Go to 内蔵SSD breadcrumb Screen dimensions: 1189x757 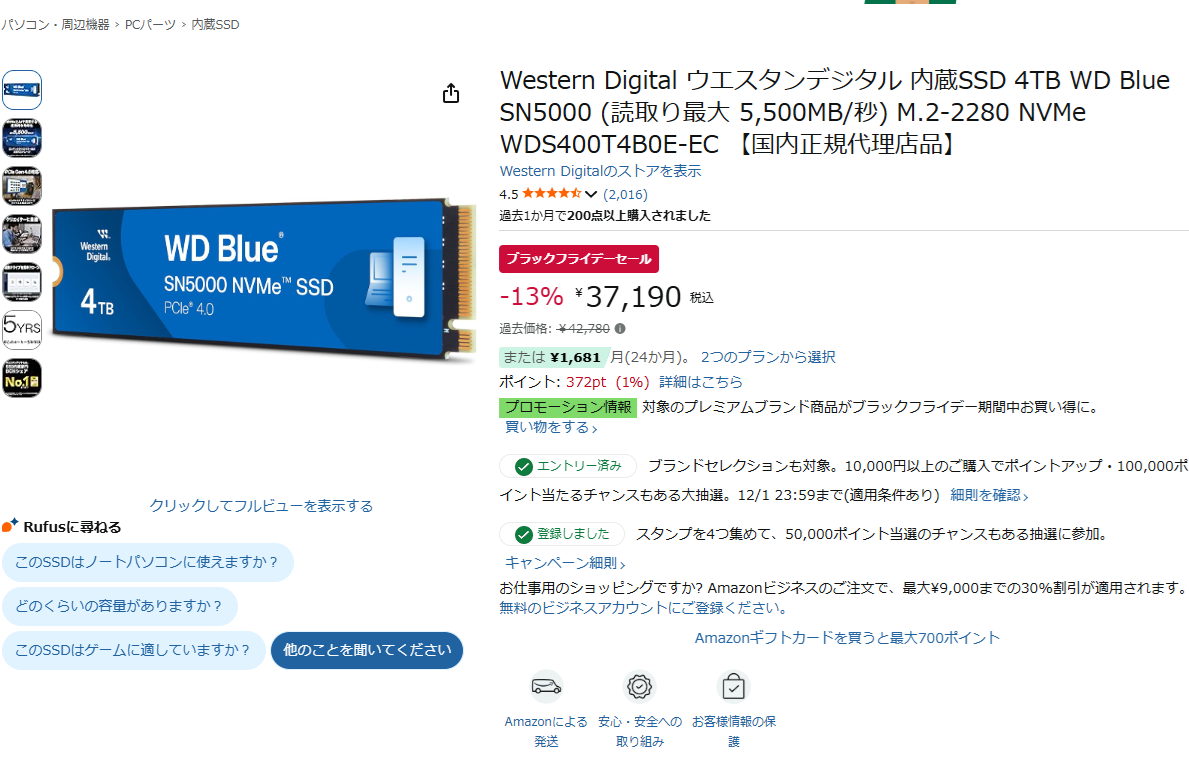point(215,24)
